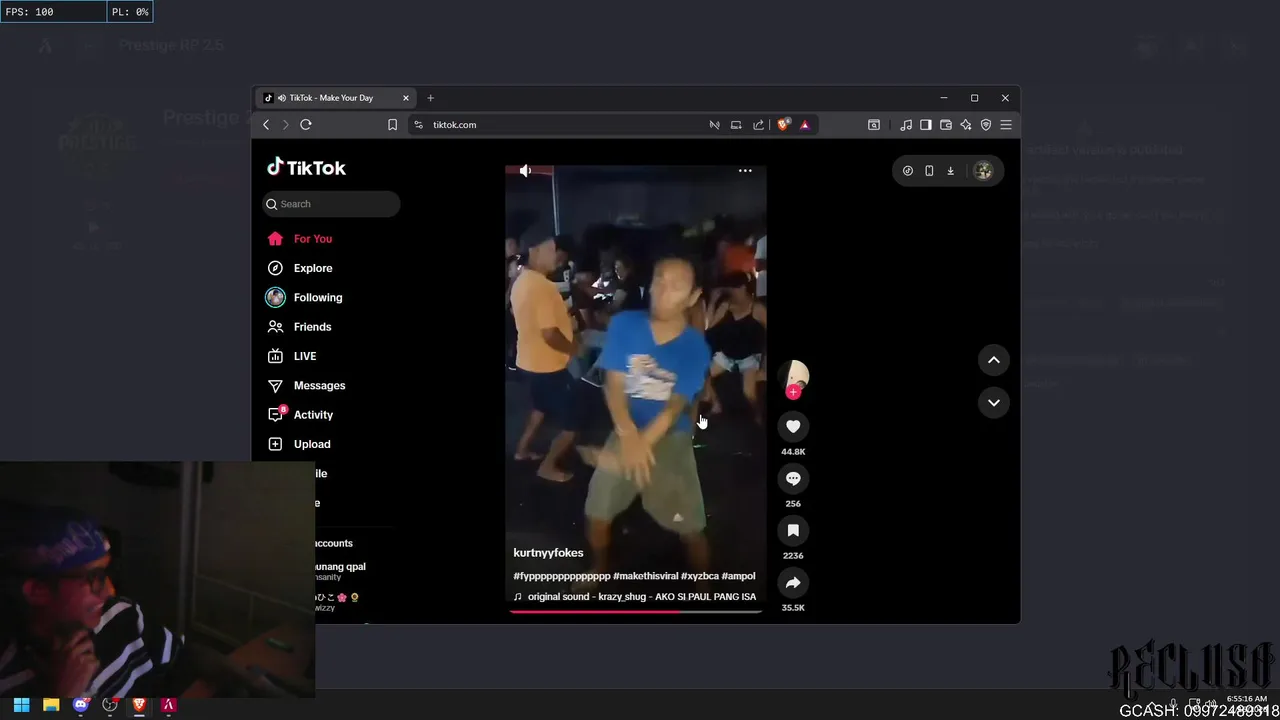Open Discord from taskbar
This screenshot has height=720, width=1280.
pyautogui.click(x=81, y=705)
